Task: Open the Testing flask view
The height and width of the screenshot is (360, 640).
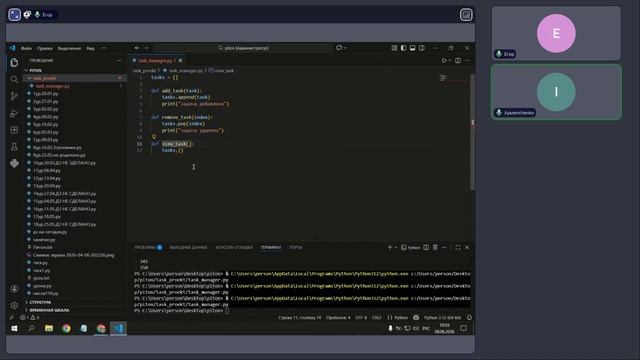Action: pos(14,147)
